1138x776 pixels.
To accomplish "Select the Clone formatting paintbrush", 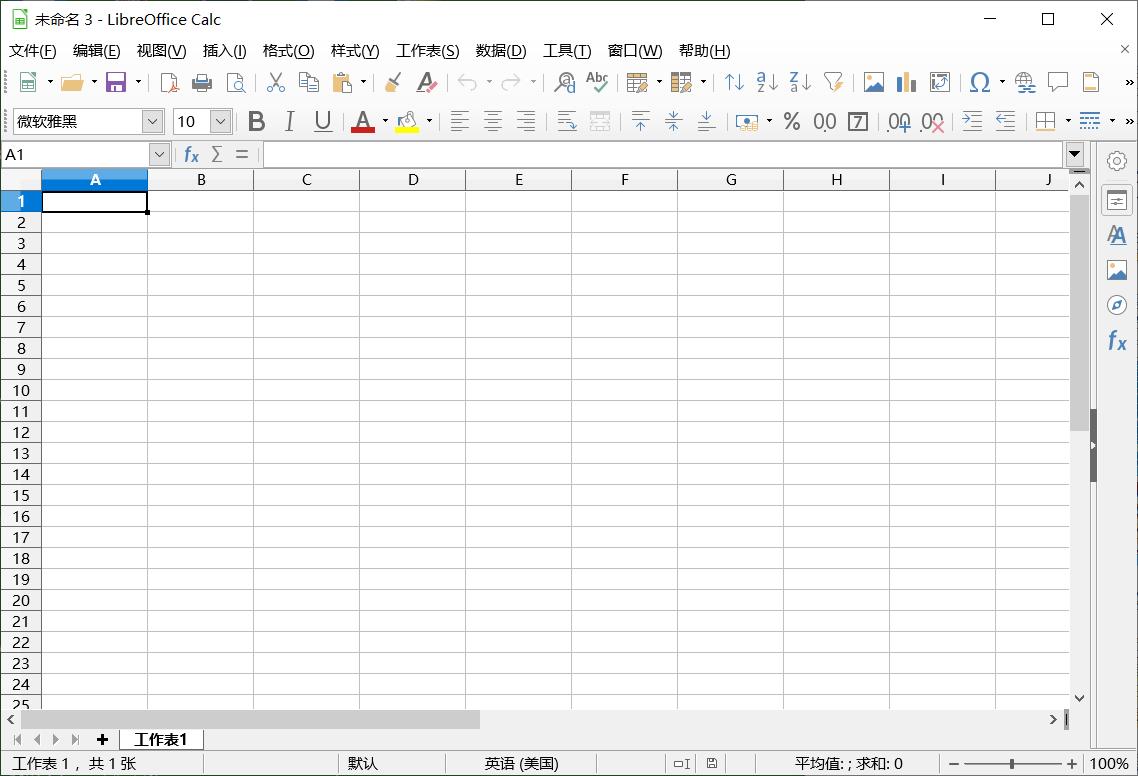I will point(393,82).
